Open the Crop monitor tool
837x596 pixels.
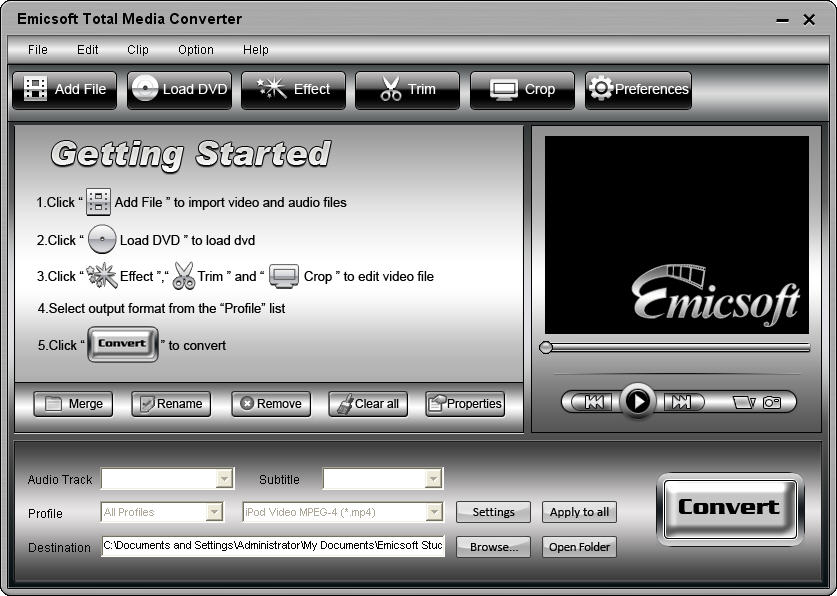pyautogui.click(x=522, y=90)
